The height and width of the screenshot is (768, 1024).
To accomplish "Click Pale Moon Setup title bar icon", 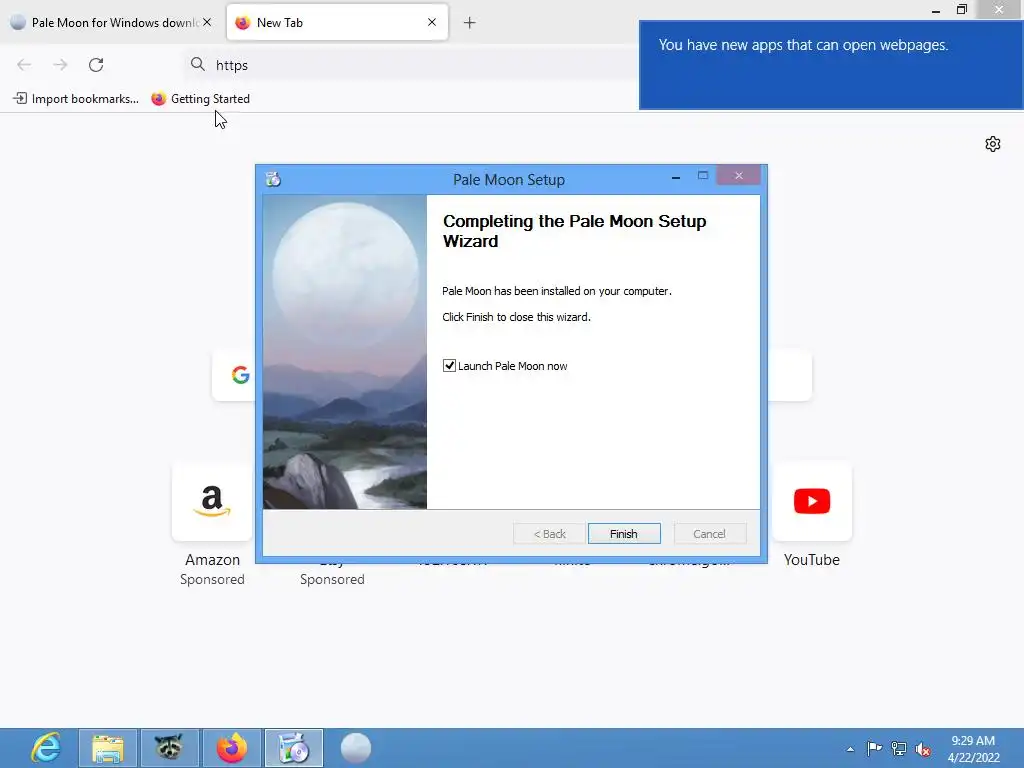I will (274, 179).
